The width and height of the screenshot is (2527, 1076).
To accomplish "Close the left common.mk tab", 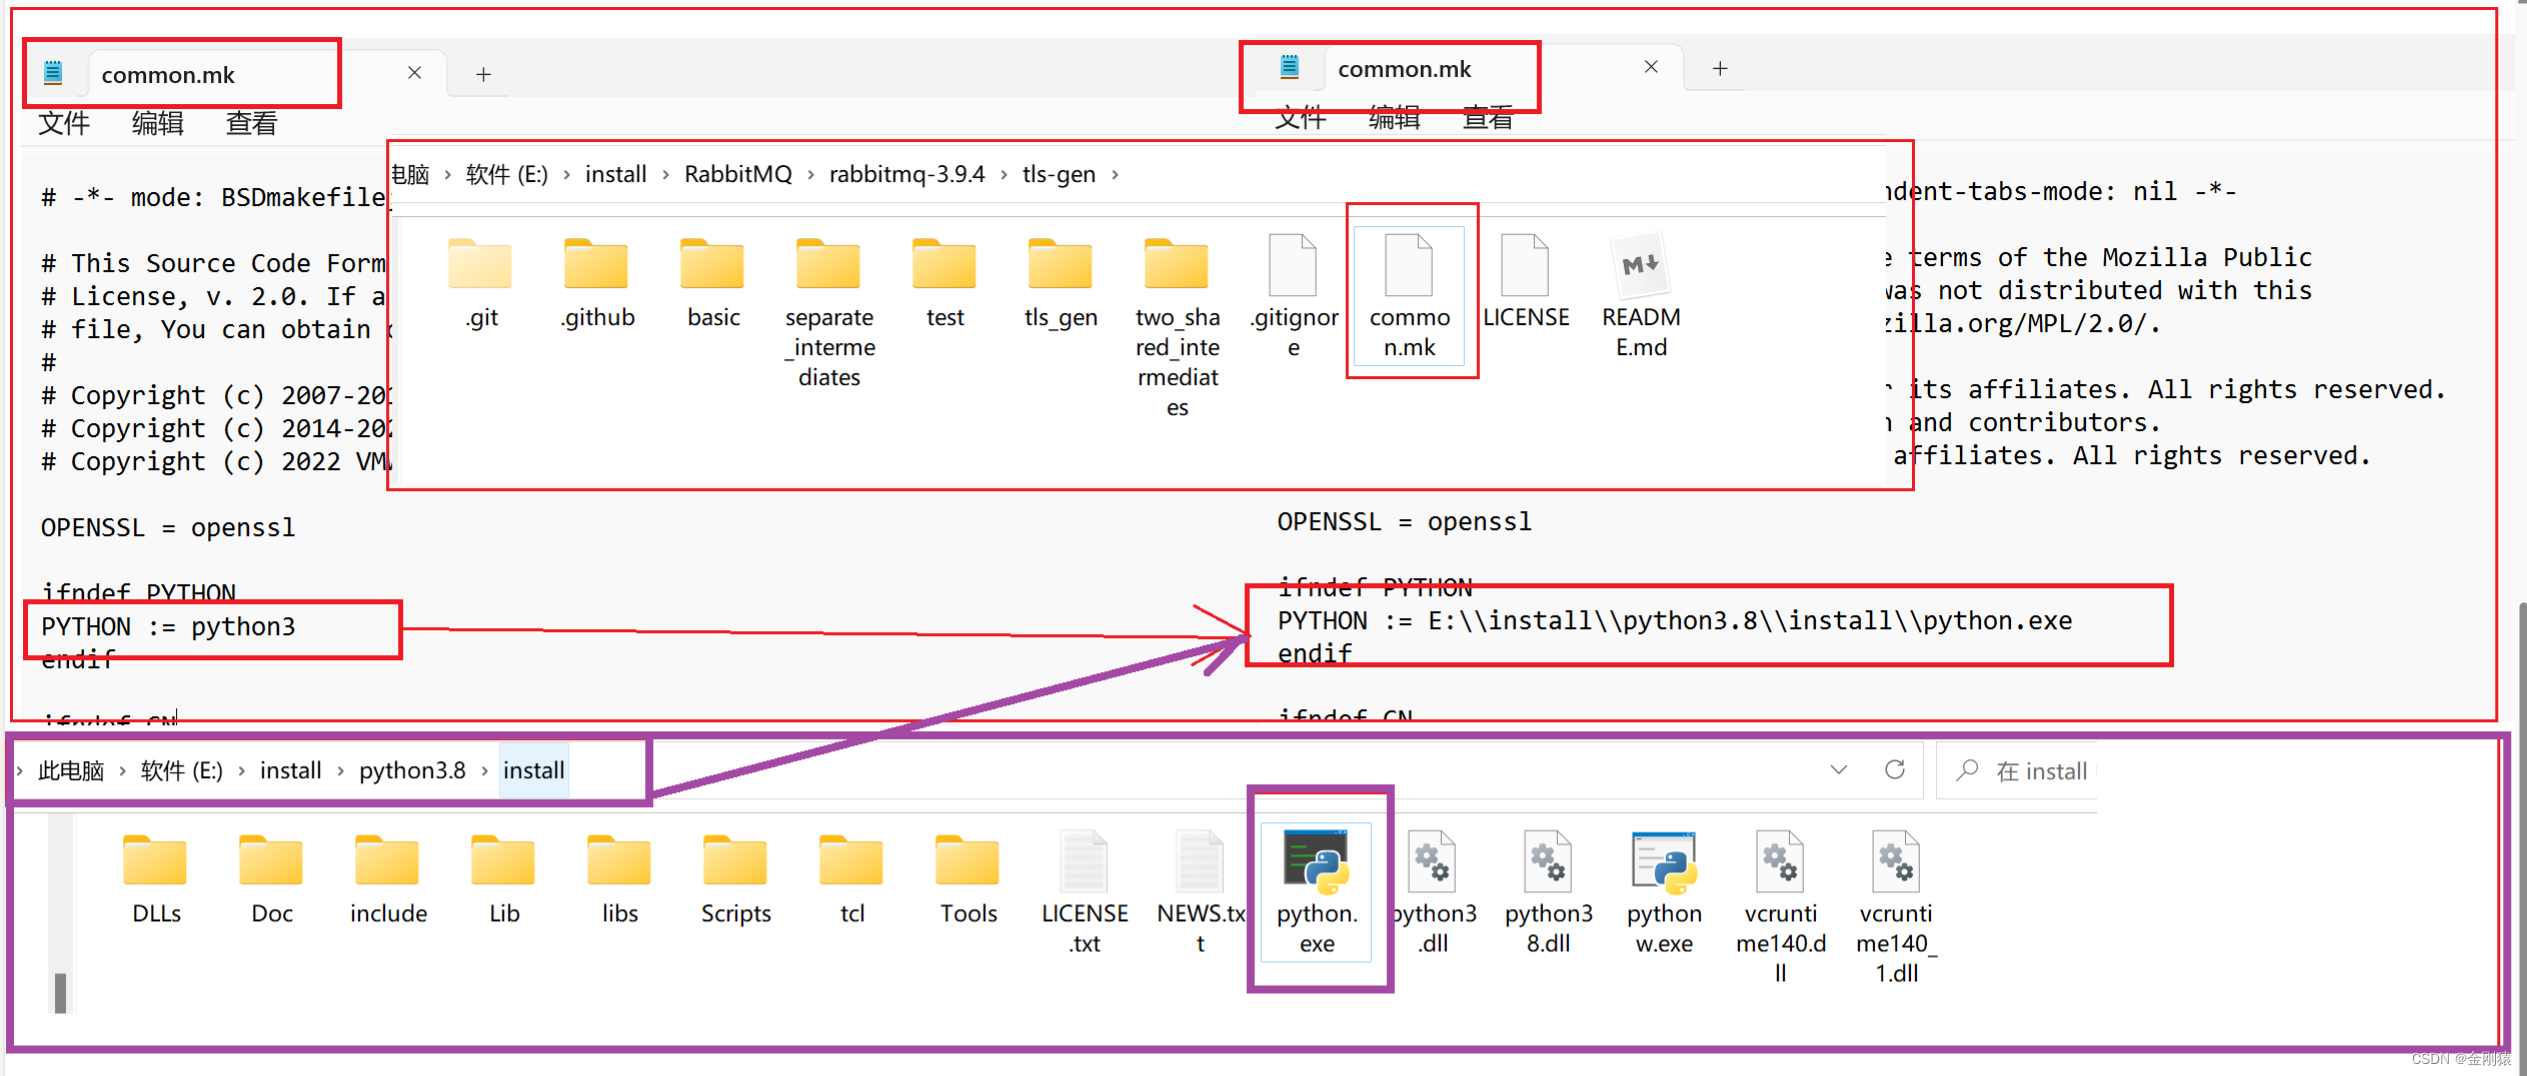I will pyautogui.click(x=414, y=73).
